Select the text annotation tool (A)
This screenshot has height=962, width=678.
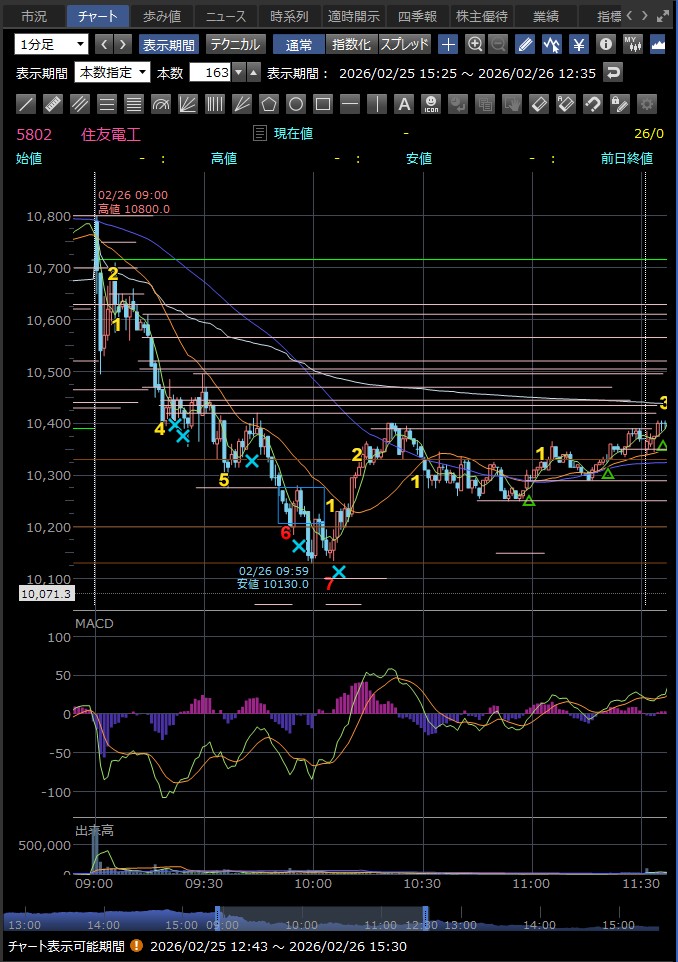403,104
